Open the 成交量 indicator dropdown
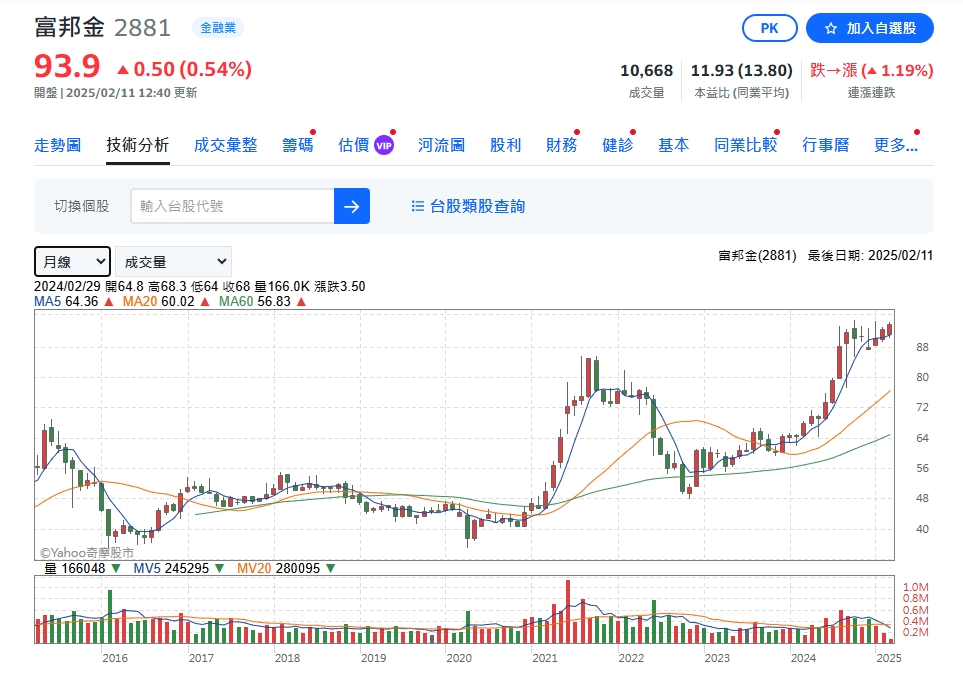 pyautogui.click(x=173, y=262)
